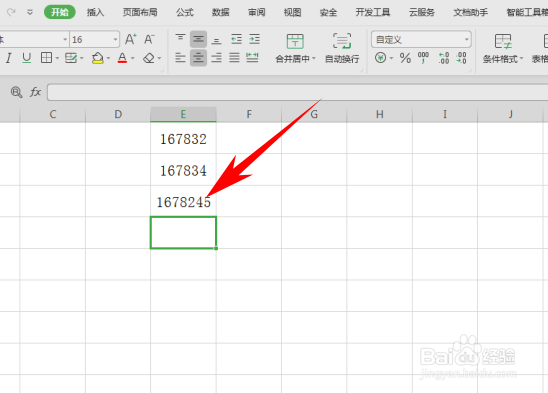Expand the eraser clear dropdown arrow
This screenshot has width=548, height=393.
[159, 58]
